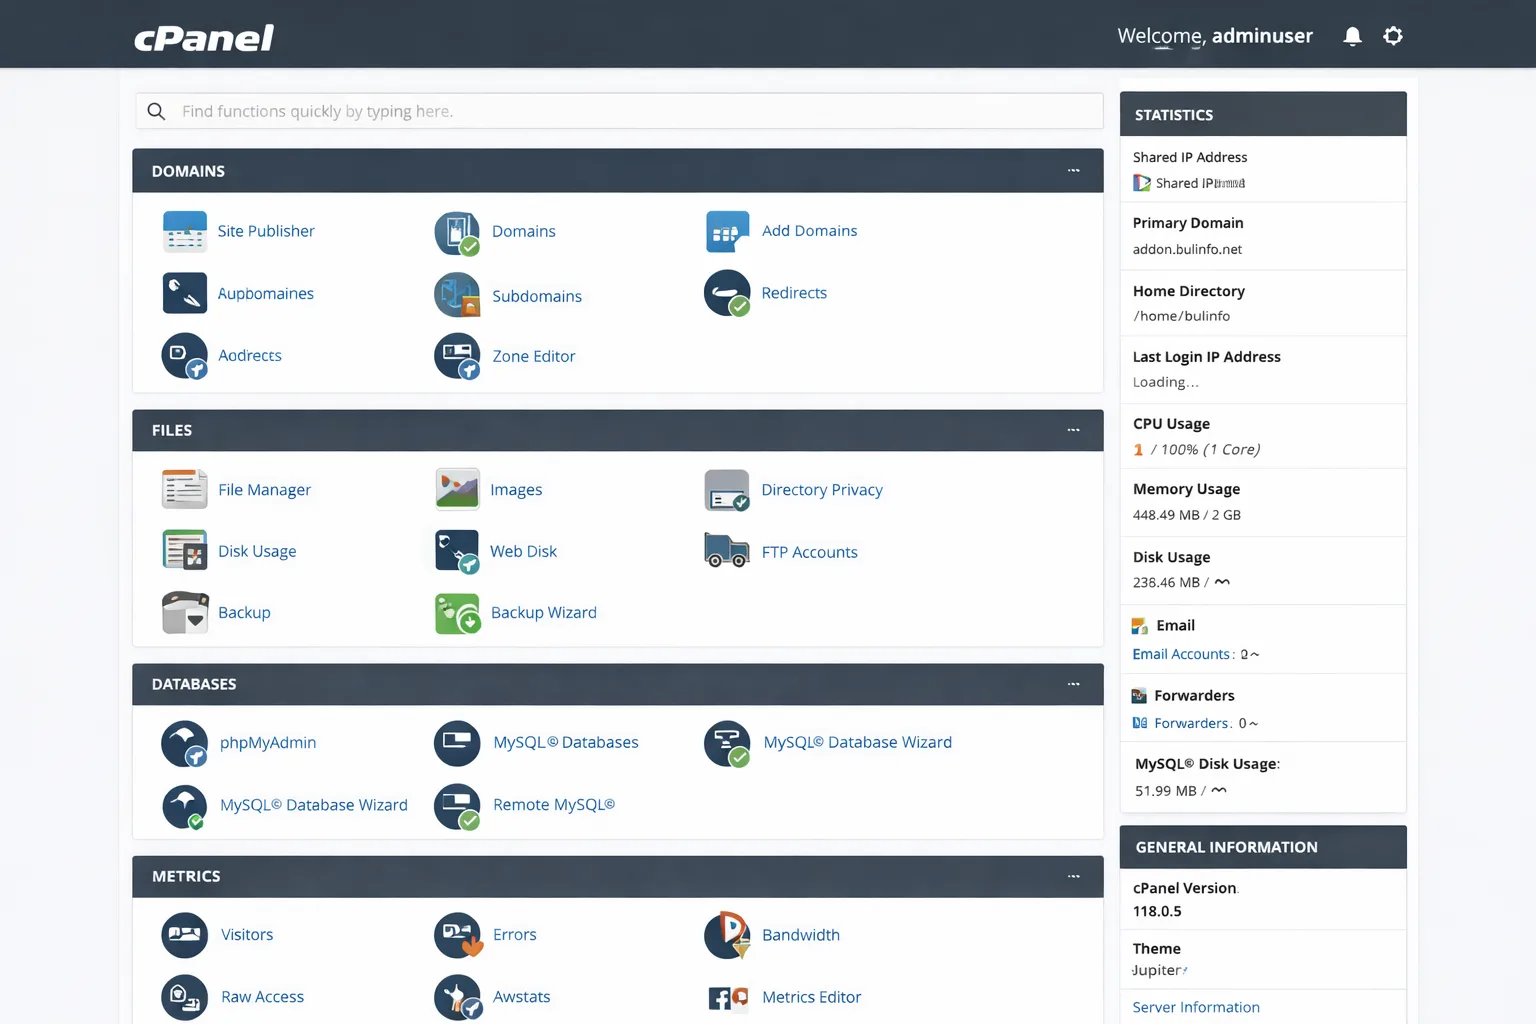Viewport: 1536px width, 1024px height.
Task: Click the File Manager link text
Action: coord(264,490)
